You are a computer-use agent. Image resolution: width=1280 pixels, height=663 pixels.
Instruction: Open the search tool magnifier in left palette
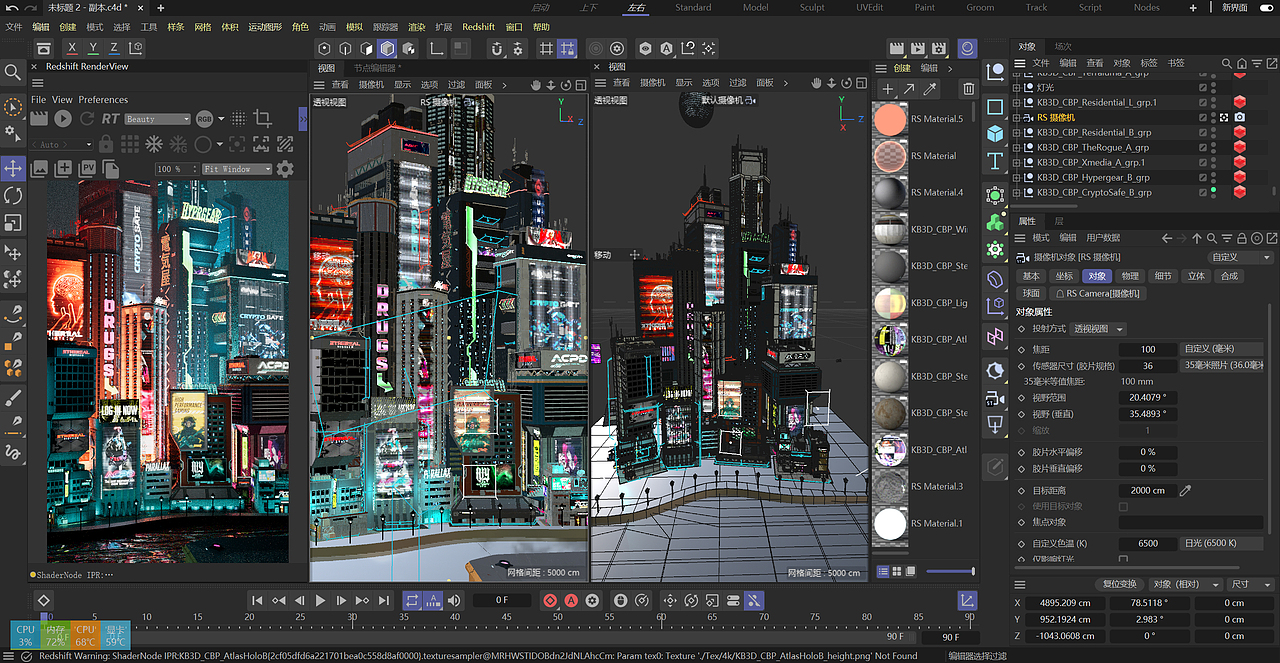click(x=13, y=72)
